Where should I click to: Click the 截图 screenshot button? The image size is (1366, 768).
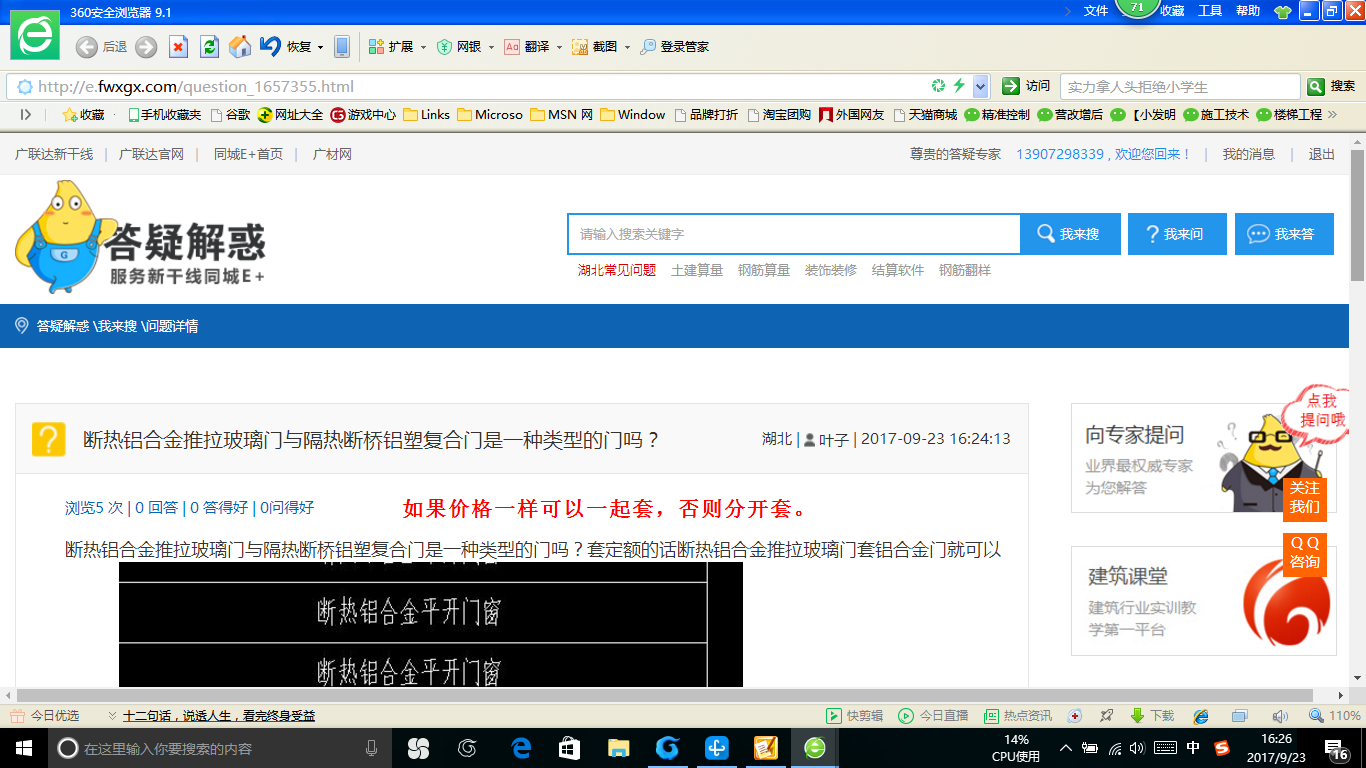click(594, 47)
